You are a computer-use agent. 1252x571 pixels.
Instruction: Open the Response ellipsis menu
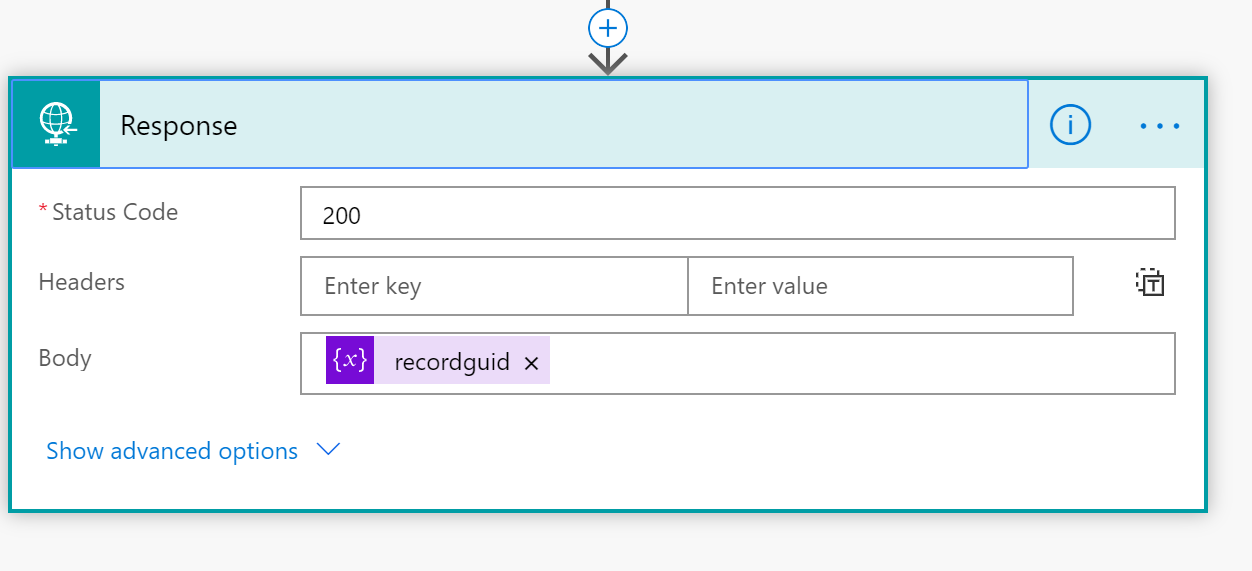pos(1160,126)
